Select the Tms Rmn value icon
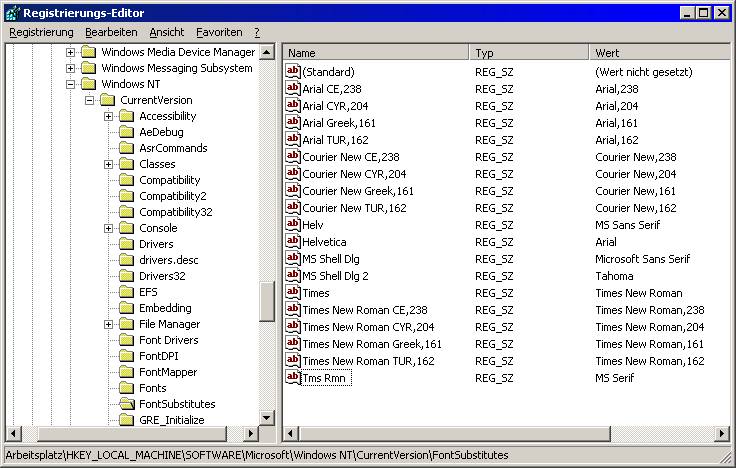 point(293,378)
